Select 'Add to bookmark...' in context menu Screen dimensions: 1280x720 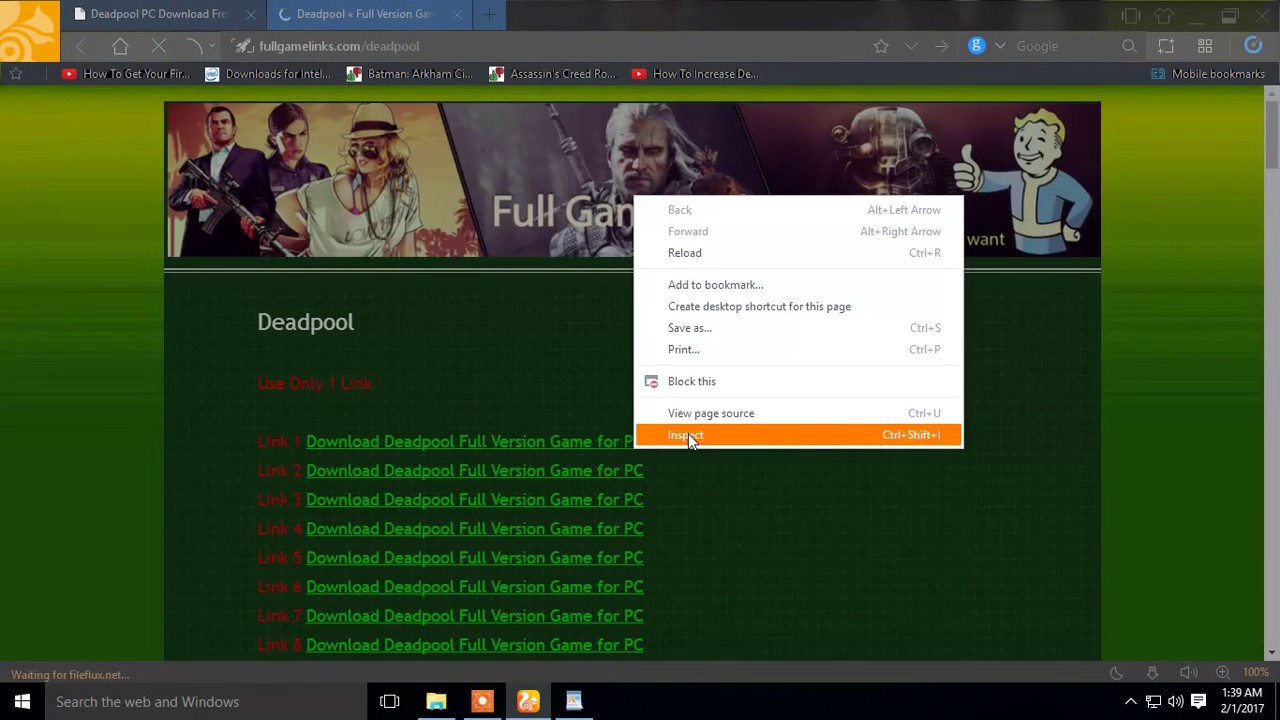[x=799, y=285]
